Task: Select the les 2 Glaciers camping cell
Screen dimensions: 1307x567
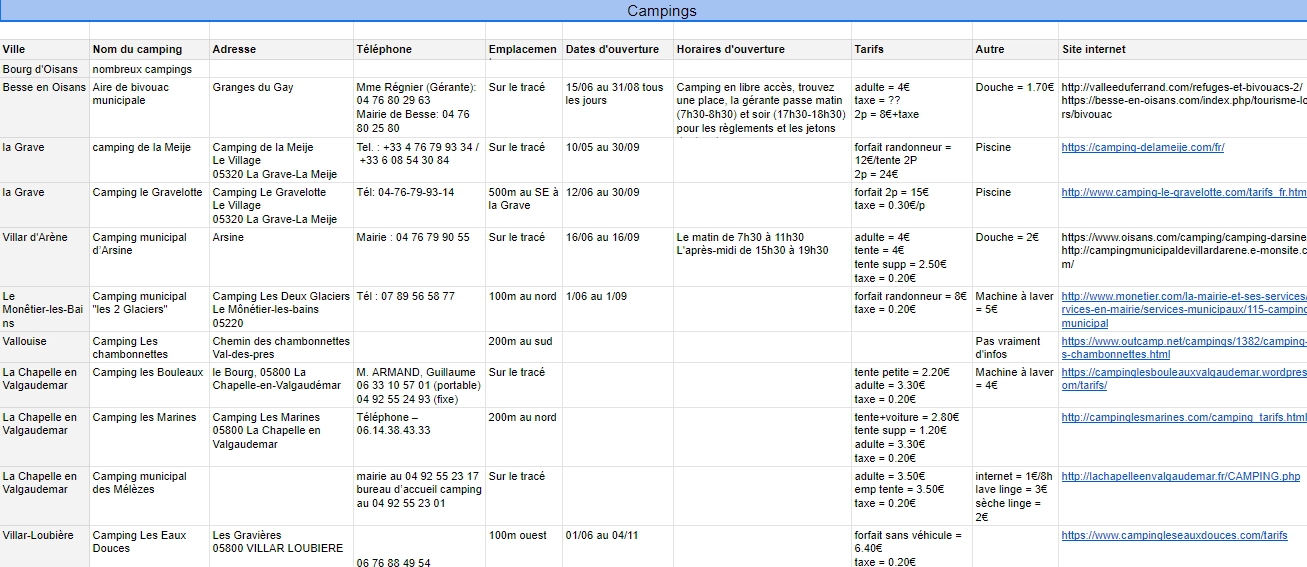Action: [149, 309]
